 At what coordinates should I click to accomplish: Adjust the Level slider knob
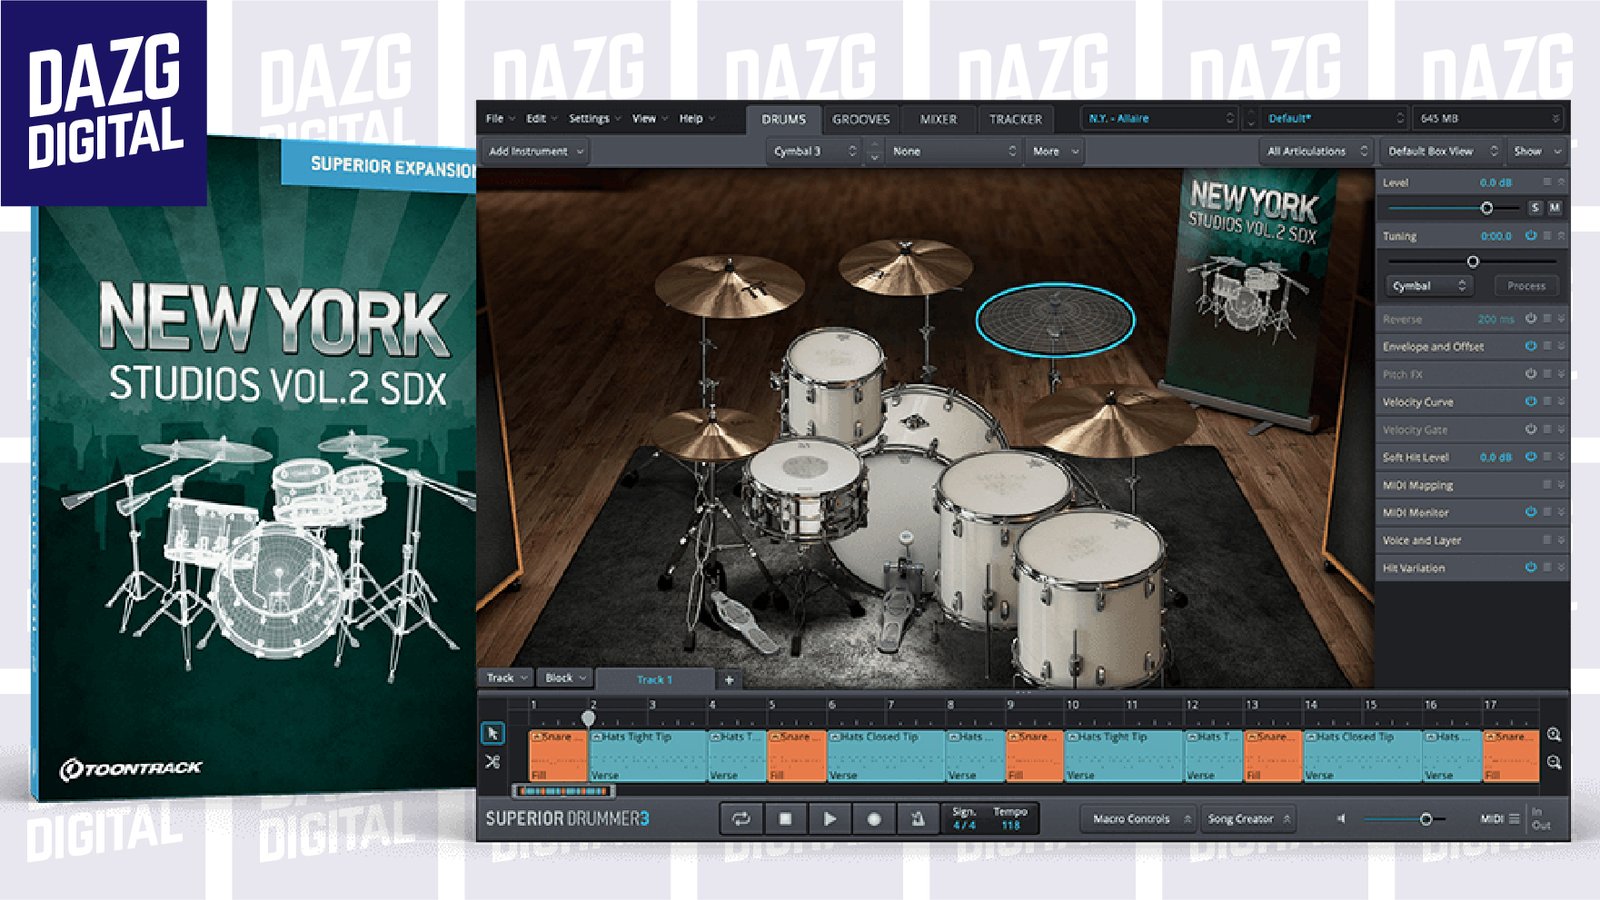point(1487,208)
